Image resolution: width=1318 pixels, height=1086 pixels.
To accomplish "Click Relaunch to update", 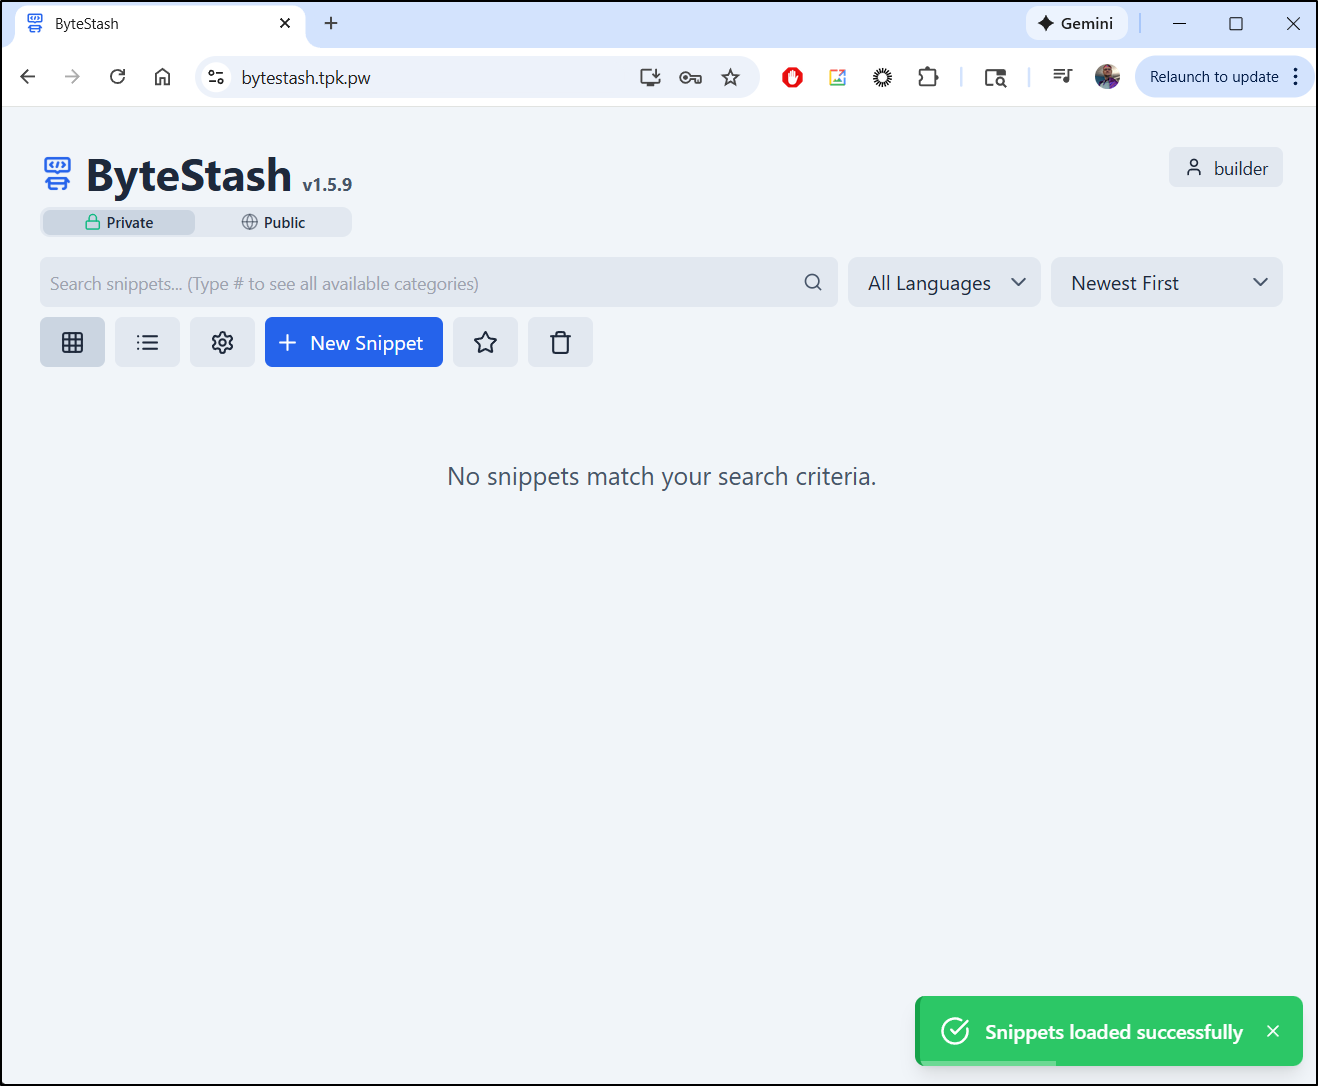I will click(1214, 76).
